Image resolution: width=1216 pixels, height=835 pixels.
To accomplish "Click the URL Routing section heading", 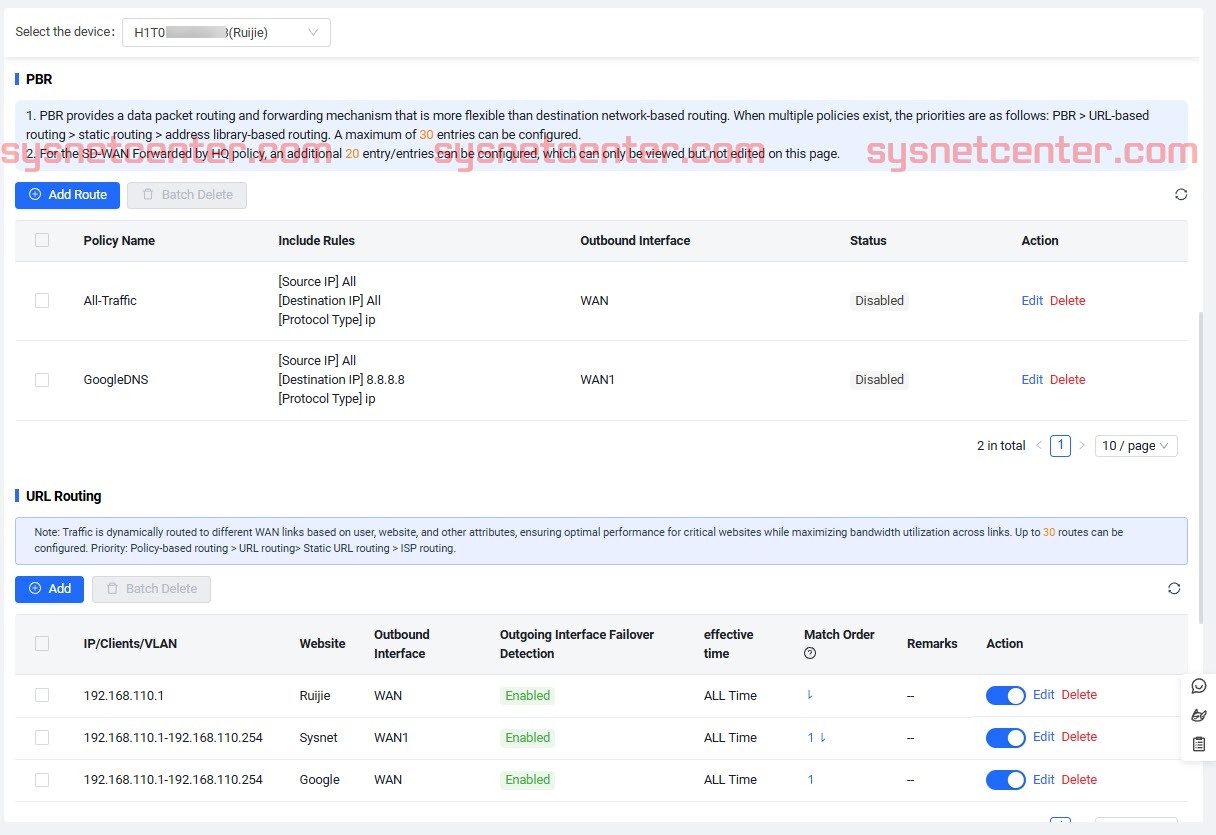I will [x=64, y=496].
